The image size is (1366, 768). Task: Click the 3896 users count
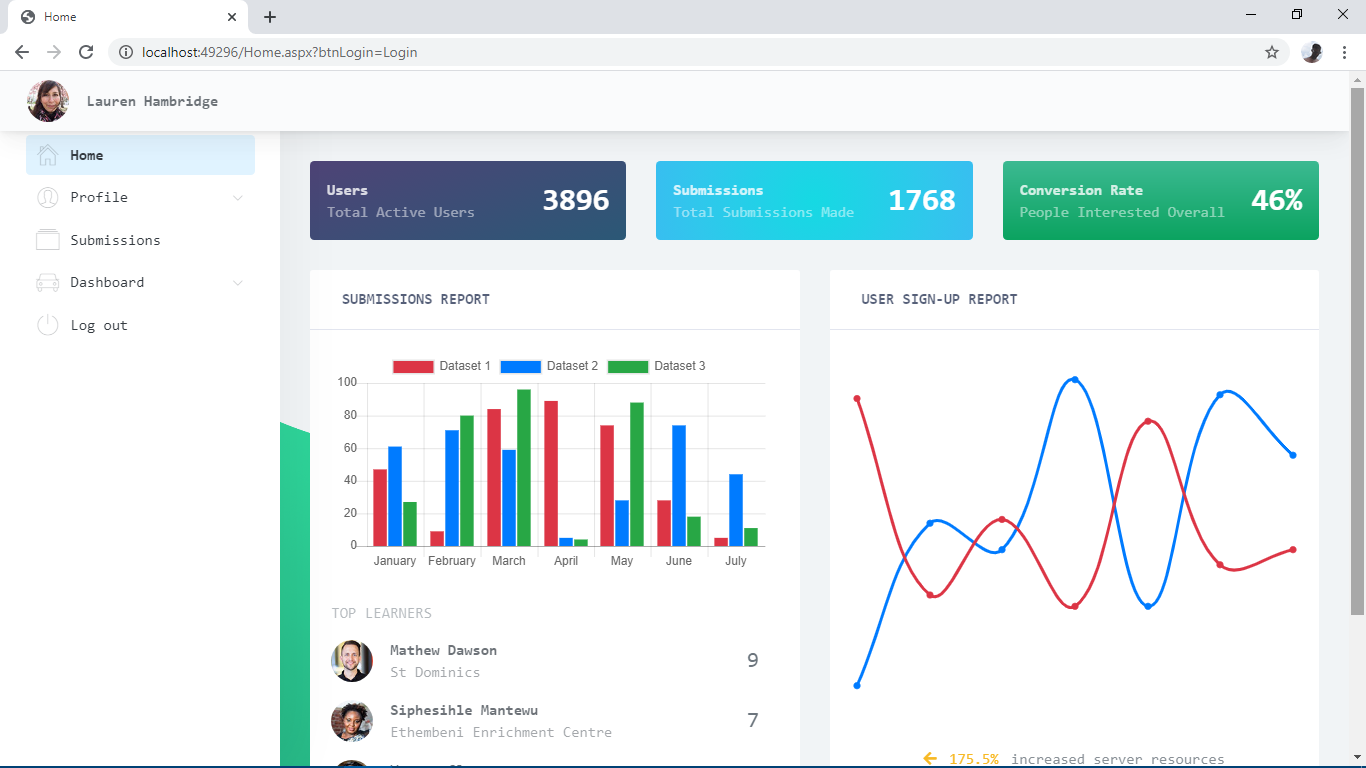pos(576,200)
